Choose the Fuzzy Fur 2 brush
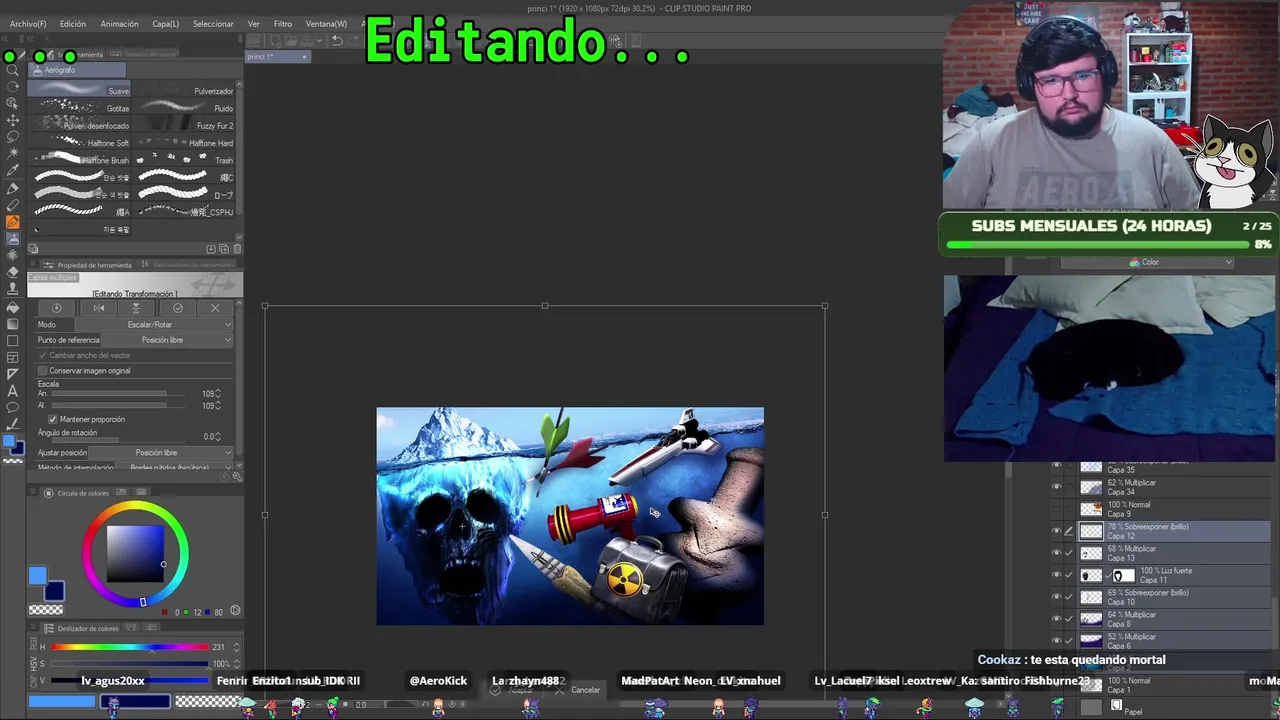 [185, 126]
